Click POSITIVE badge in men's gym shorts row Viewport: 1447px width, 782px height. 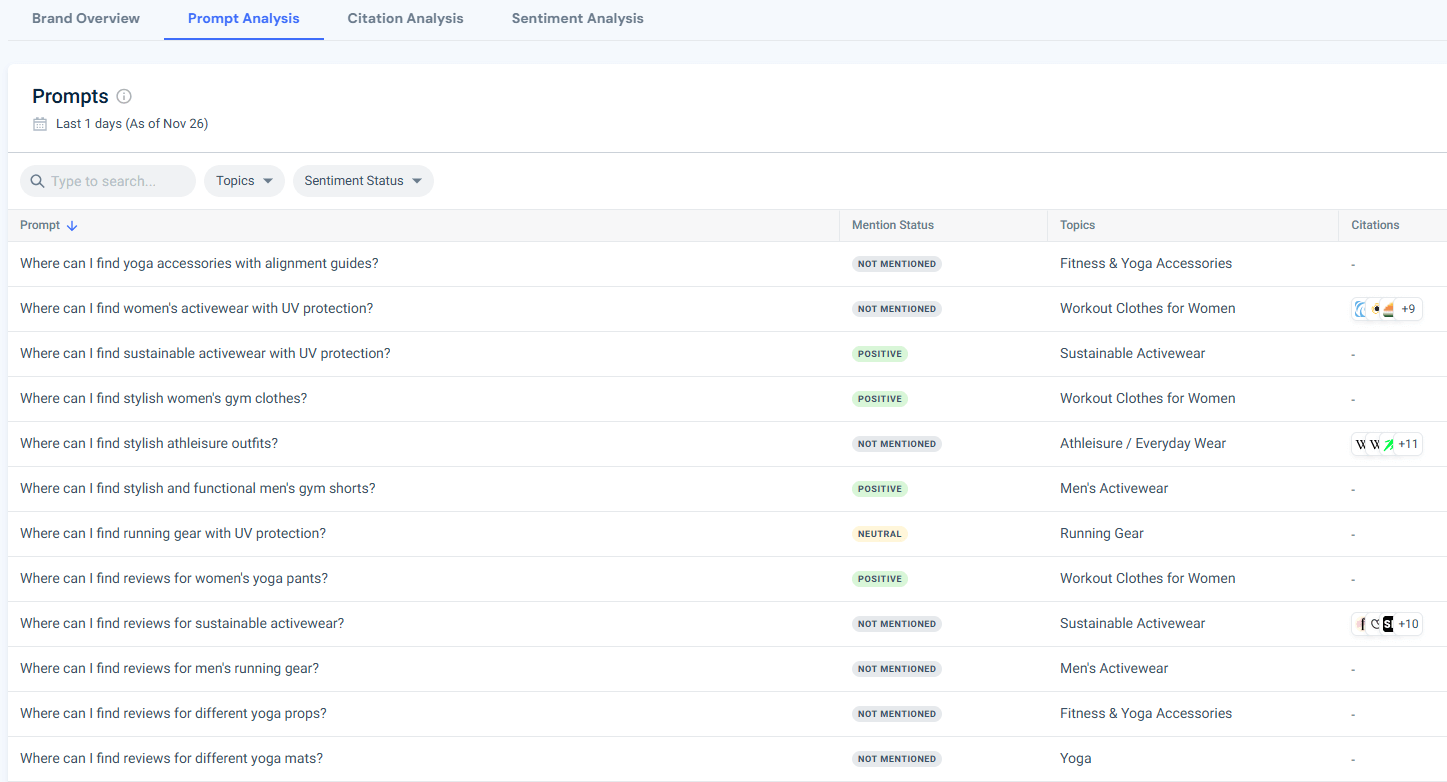coord(880,489)
